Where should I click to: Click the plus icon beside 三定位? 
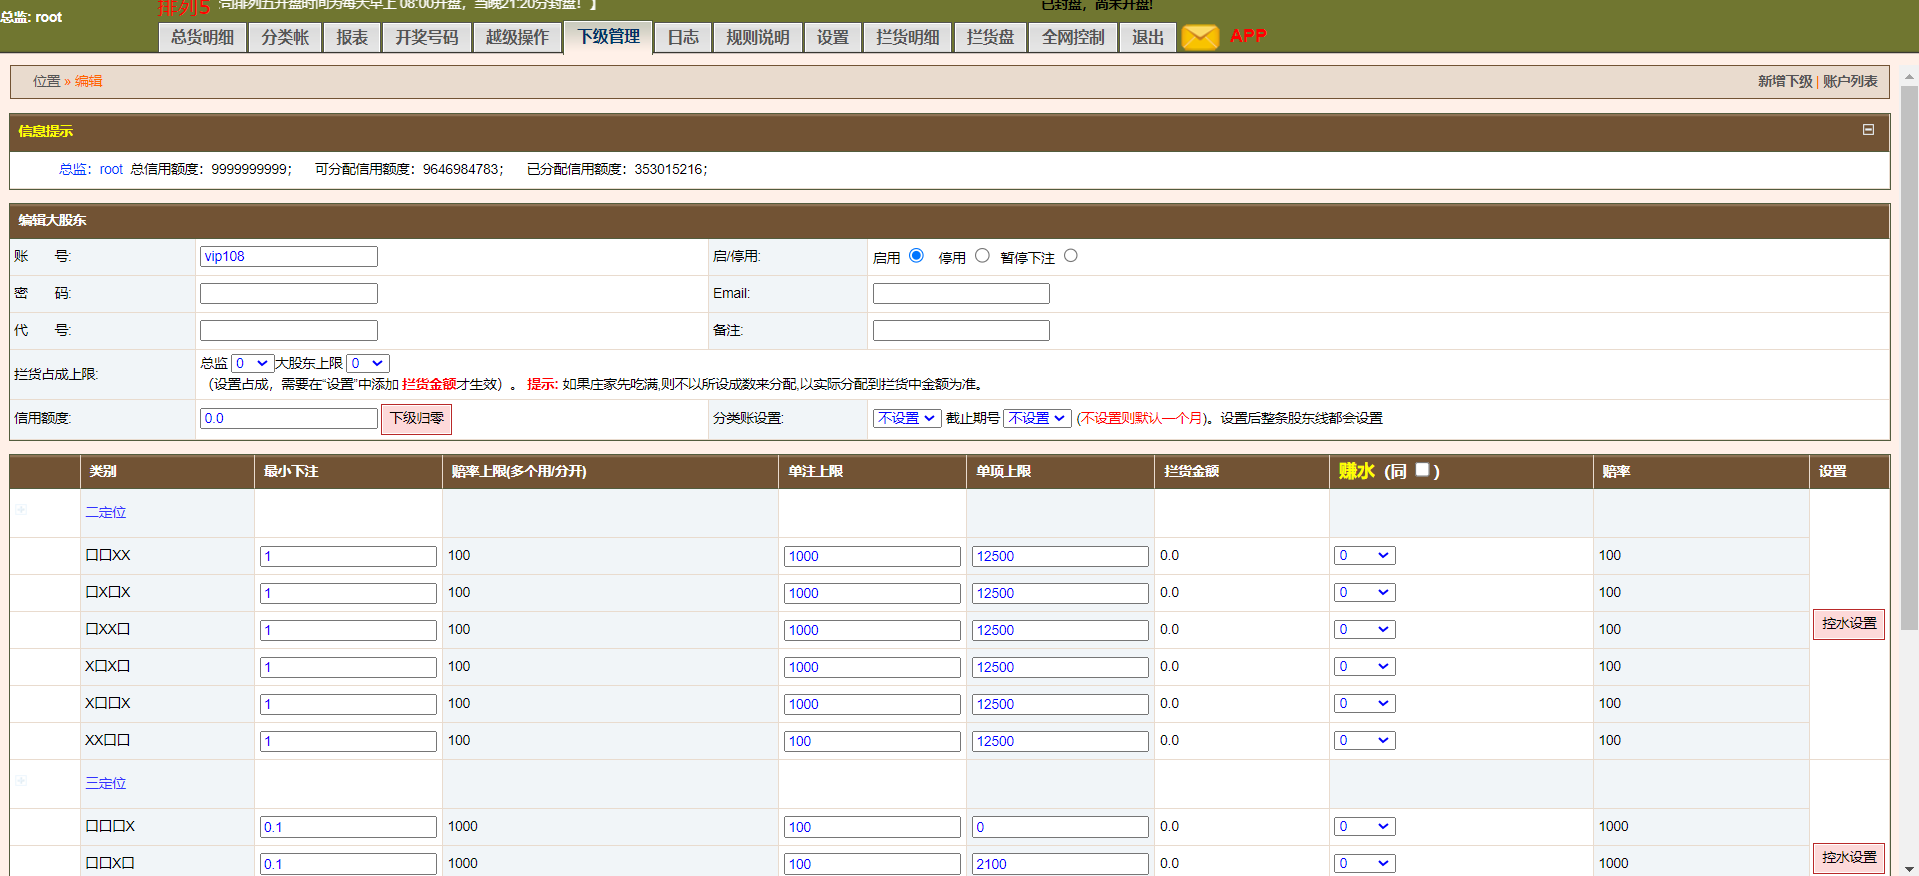tap(21, 781)
